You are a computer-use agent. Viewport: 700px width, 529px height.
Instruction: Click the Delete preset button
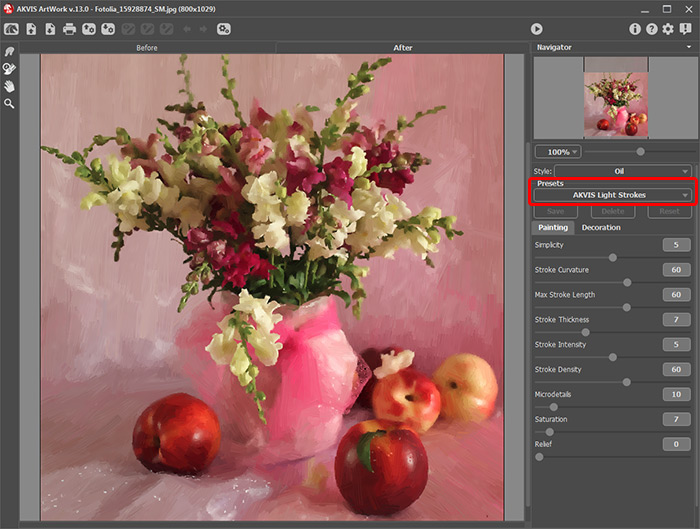point(612,211)
